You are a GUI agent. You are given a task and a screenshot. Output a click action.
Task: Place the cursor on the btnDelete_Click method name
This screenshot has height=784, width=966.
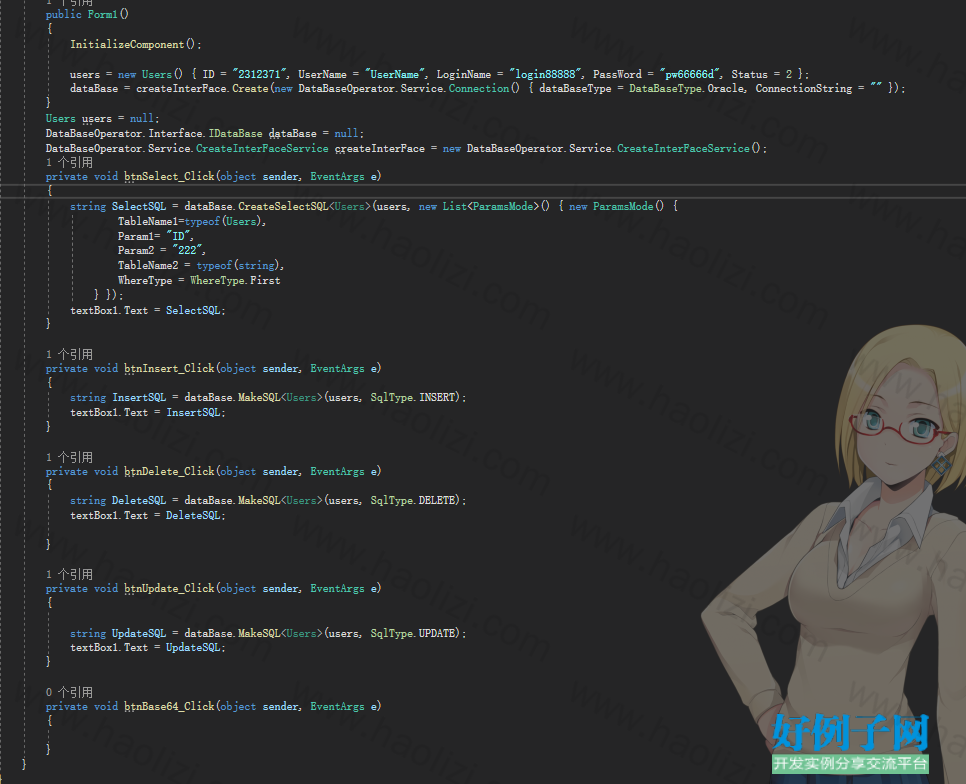[169, 471]
